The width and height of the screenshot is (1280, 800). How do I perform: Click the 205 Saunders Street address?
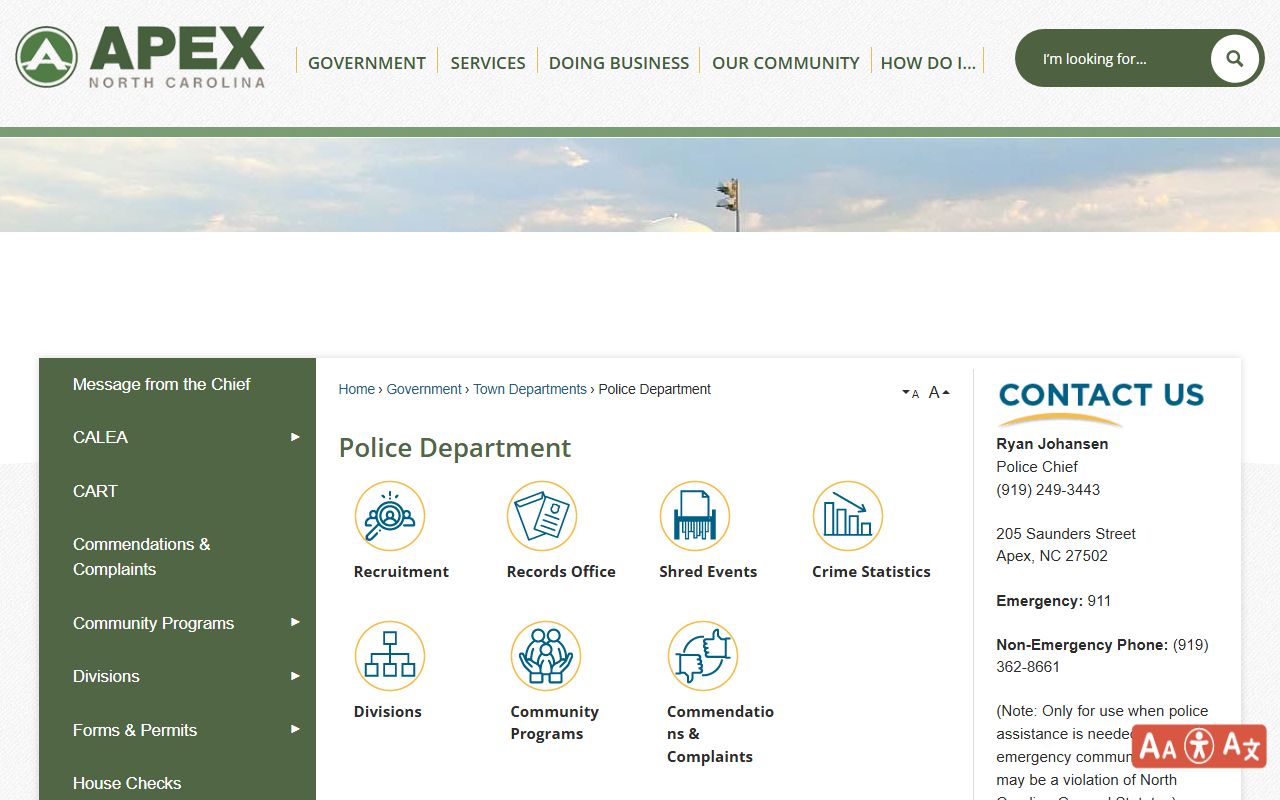[1066, 534]
